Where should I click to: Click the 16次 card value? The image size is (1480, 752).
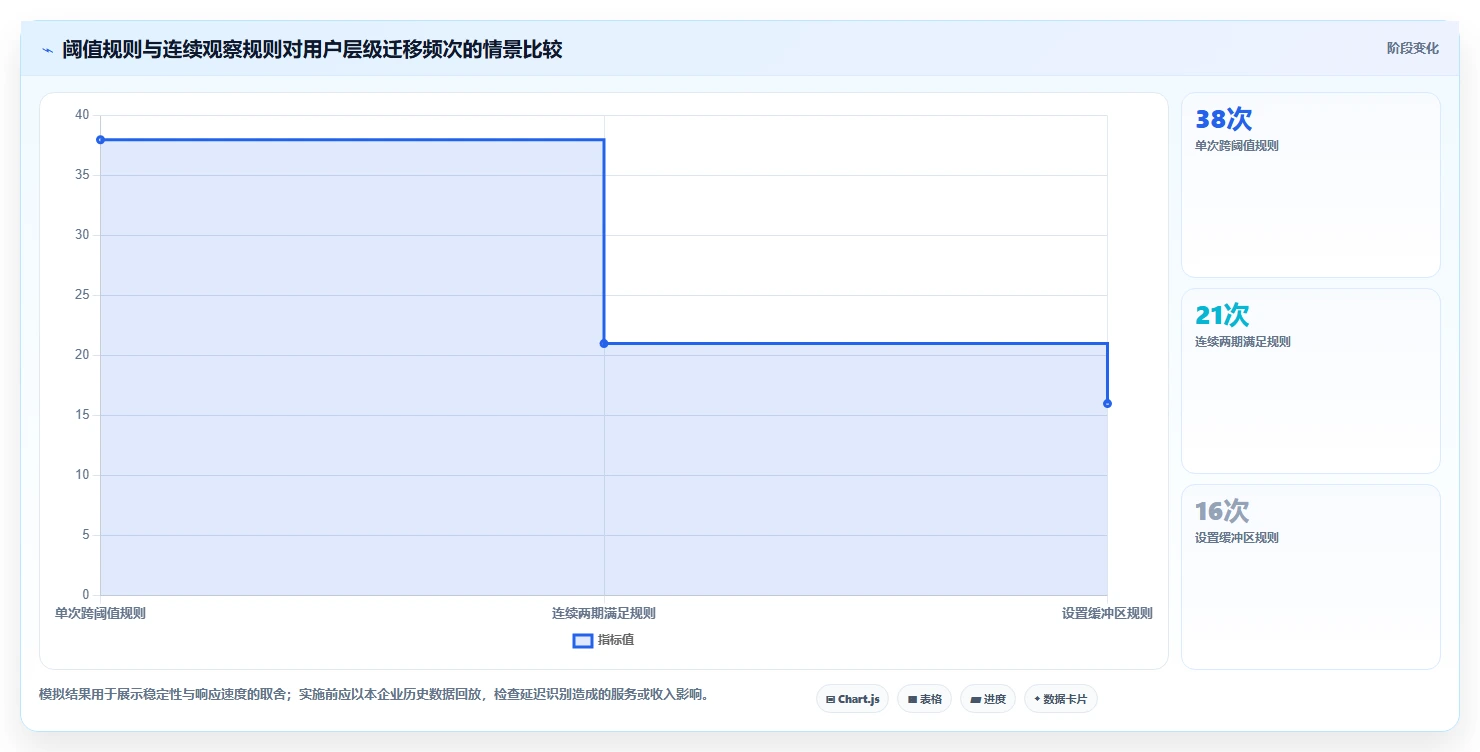(1222, 511)
